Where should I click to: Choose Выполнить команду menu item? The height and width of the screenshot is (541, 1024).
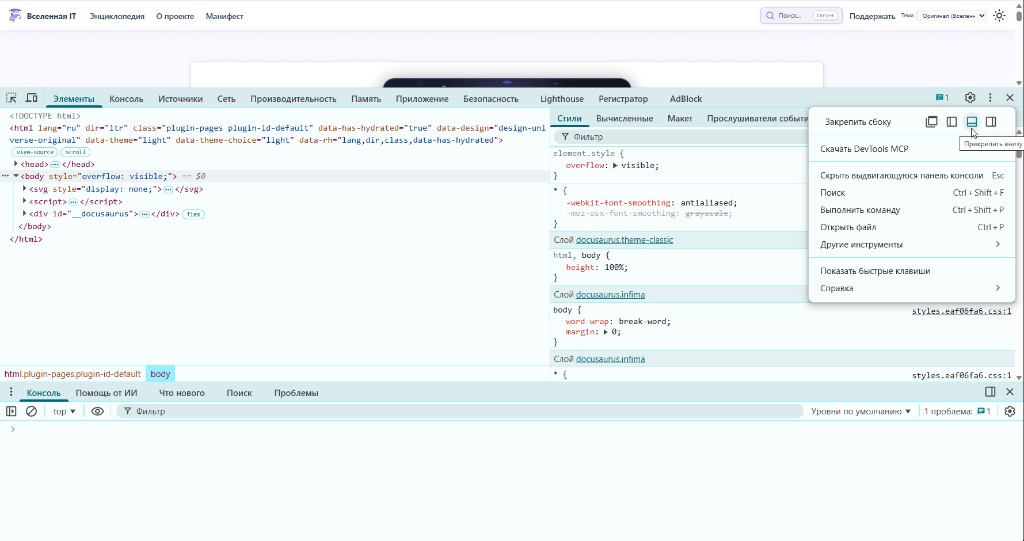(x=910, y=210)
